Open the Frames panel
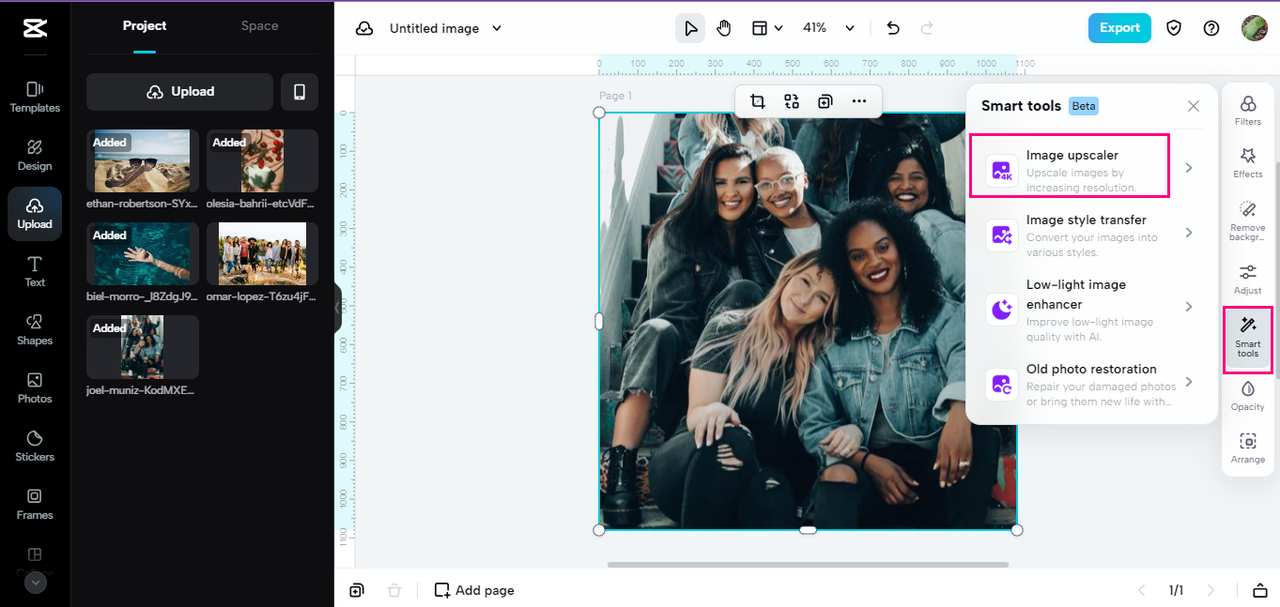Screen dimensions: 1280x607 (35, 504)
